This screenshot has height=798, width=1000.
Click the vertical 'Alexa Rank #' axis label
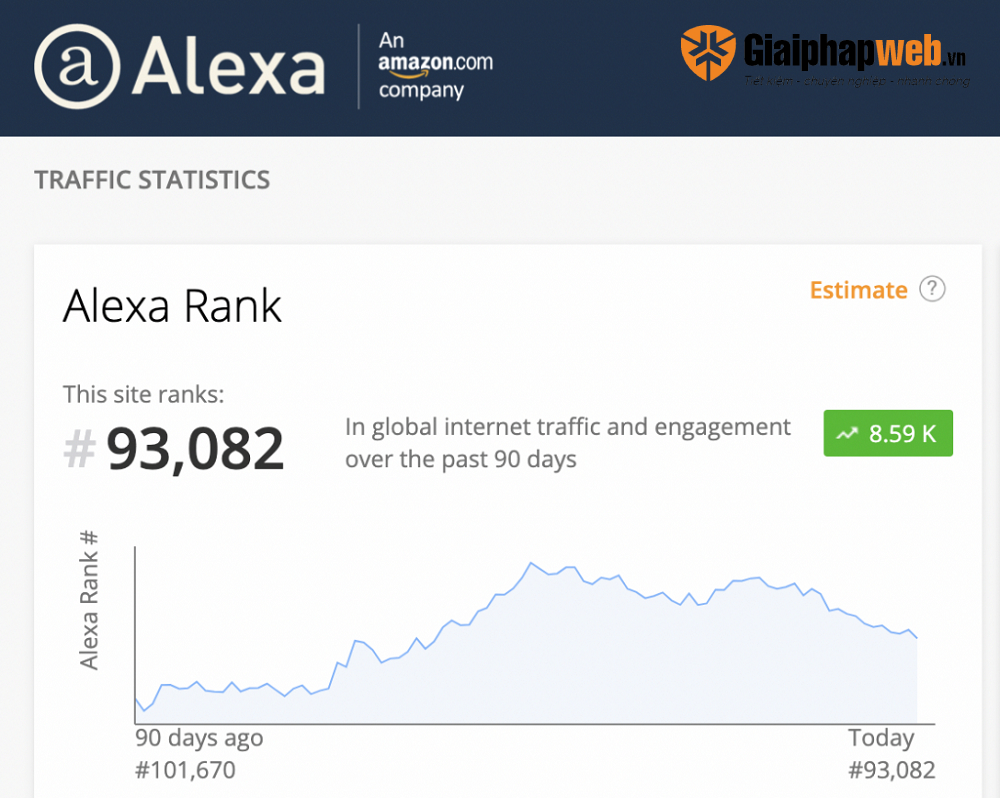tap(89, 598)
